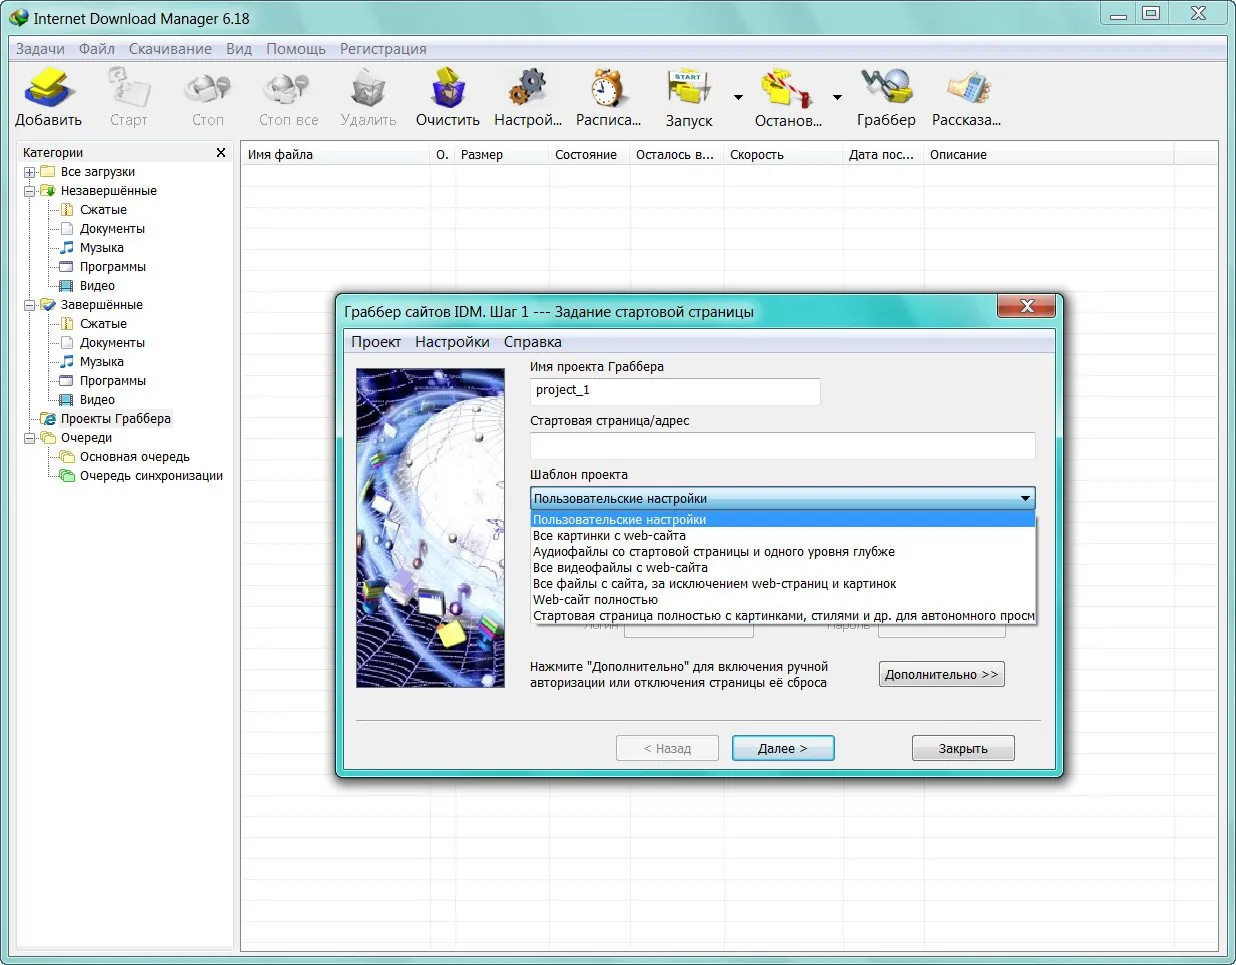Click the Далее > button

pyautogui.click(x=783, y=748)
